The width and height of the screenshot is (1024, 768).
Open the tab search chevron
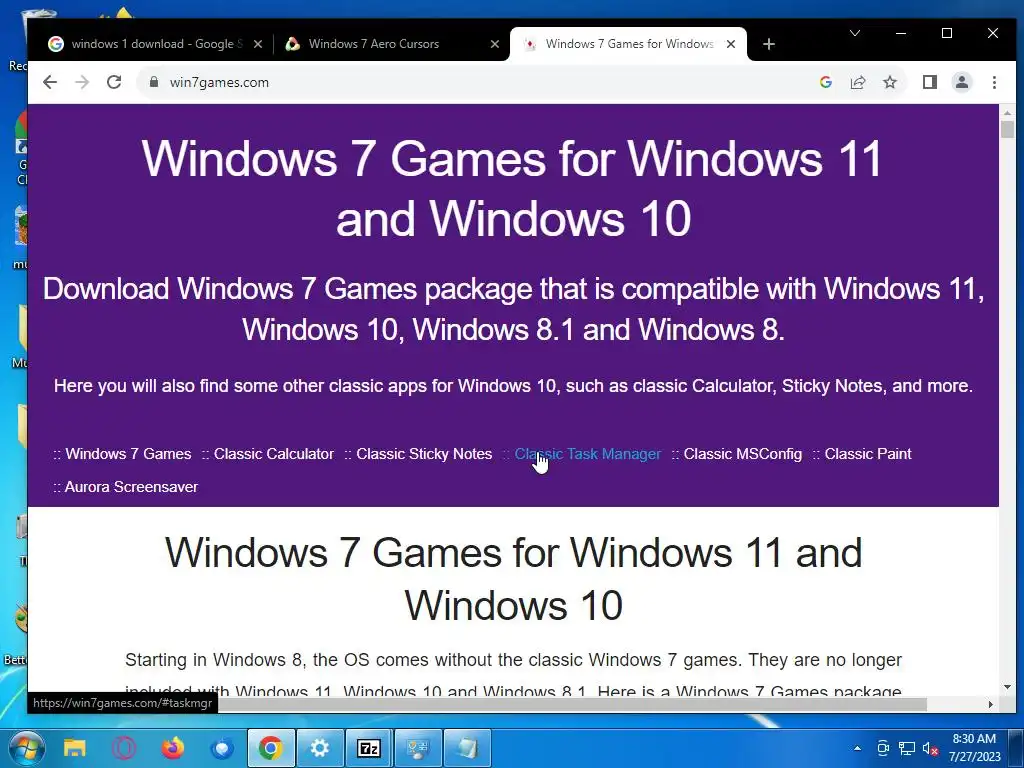(854, 33)
